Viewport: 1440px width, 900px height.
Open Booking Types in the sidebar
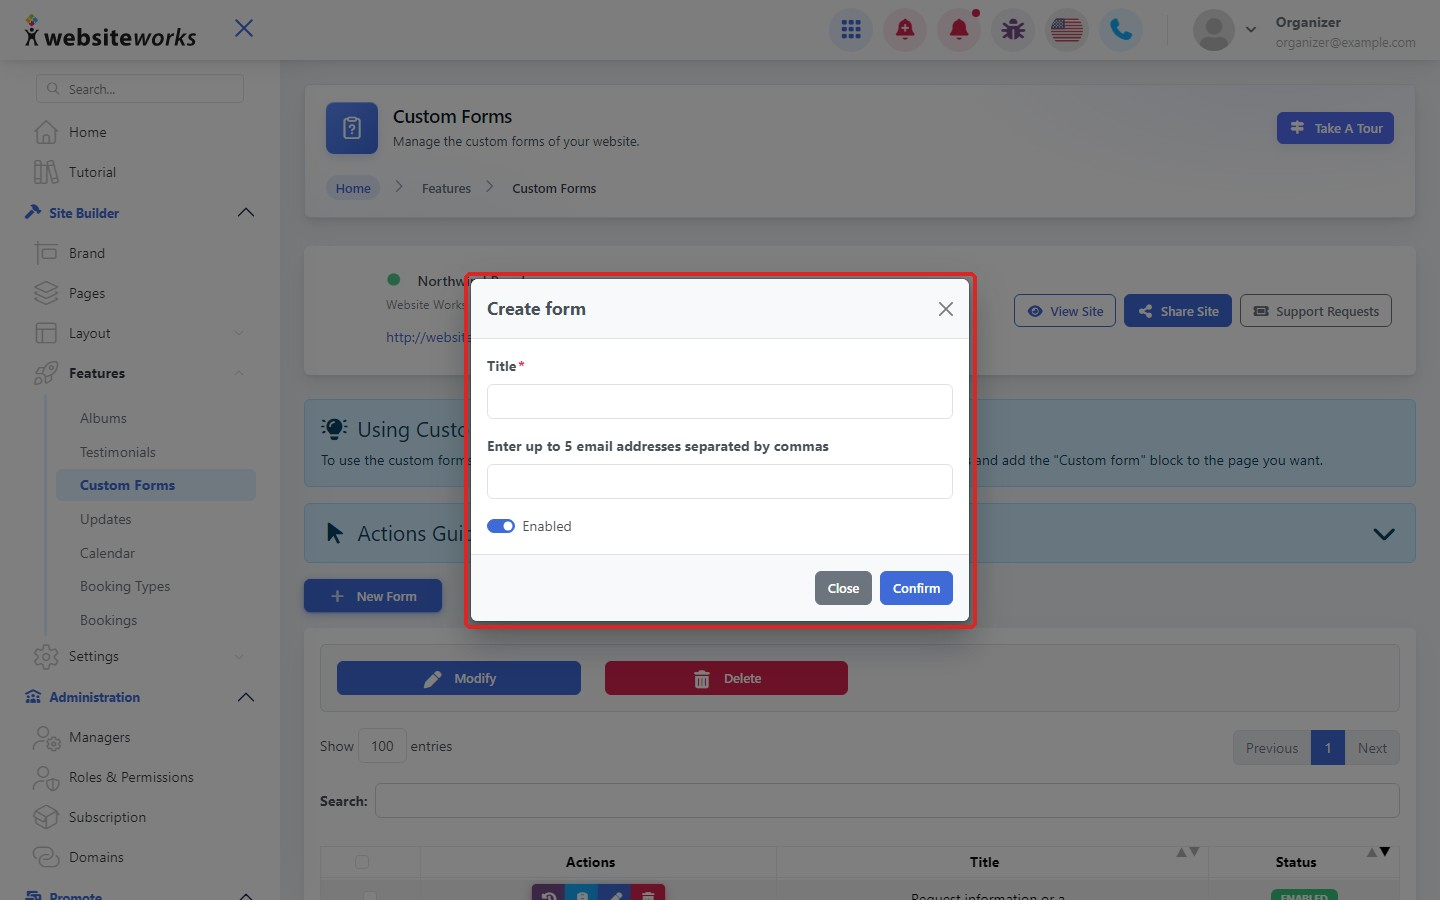point(125,586)
